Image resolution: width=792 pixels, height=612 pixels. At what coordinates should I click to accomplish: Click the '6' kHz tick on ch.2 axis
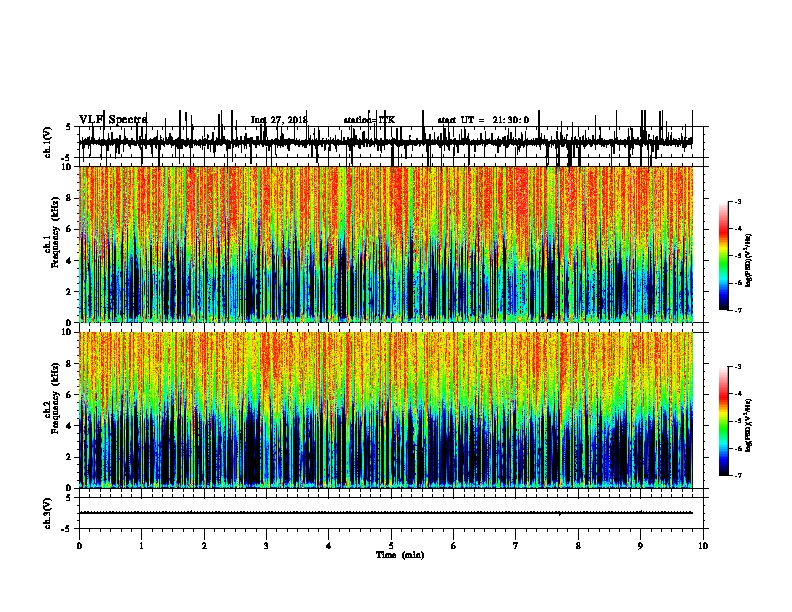click(x=70, y=395)
